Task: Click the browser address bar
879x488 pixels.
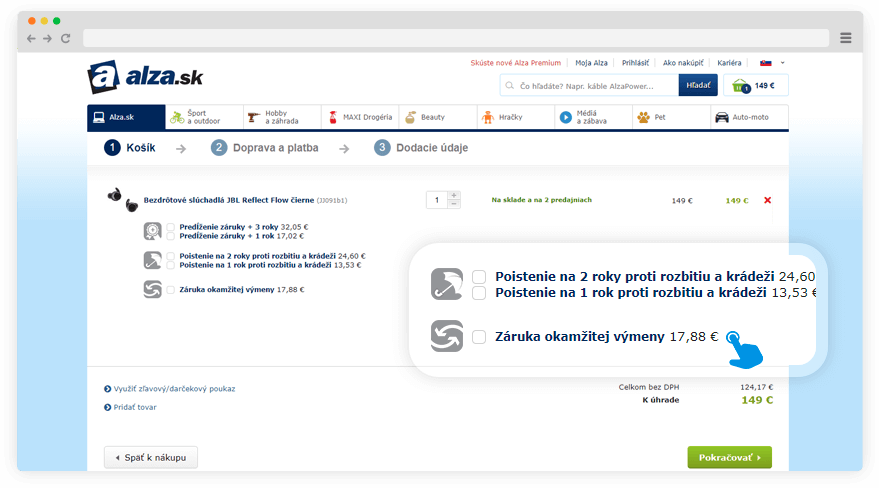Action: tap(456, 38)
